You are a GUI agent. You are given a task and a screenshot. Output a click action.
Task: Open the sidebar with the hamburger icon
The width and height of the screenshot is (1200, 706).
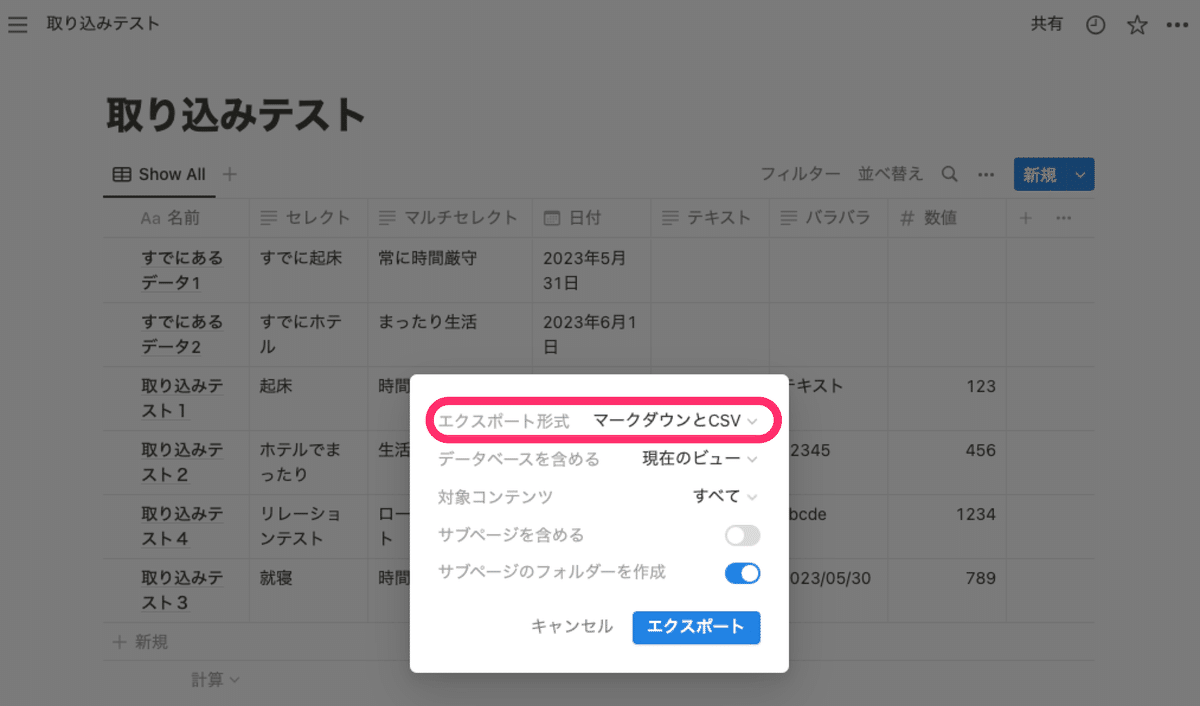(17, 24)
